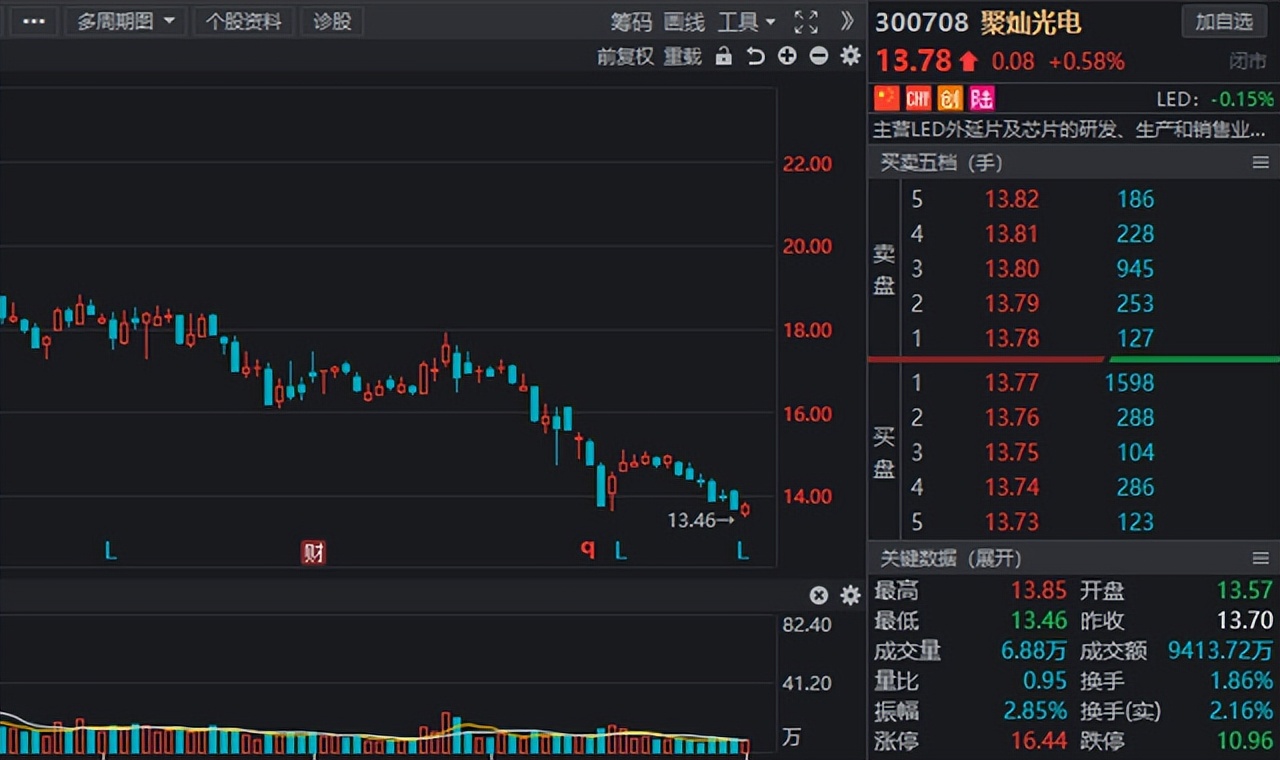
Task: Click the CNY currency badge icon
Action: (x=918, y=98)
